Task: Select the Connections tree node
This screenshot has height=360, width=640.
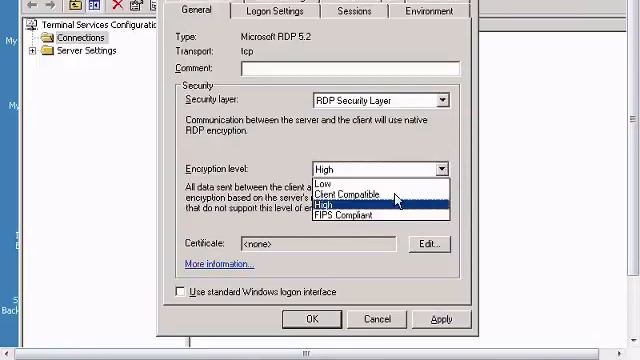Action: click(80, 38)
